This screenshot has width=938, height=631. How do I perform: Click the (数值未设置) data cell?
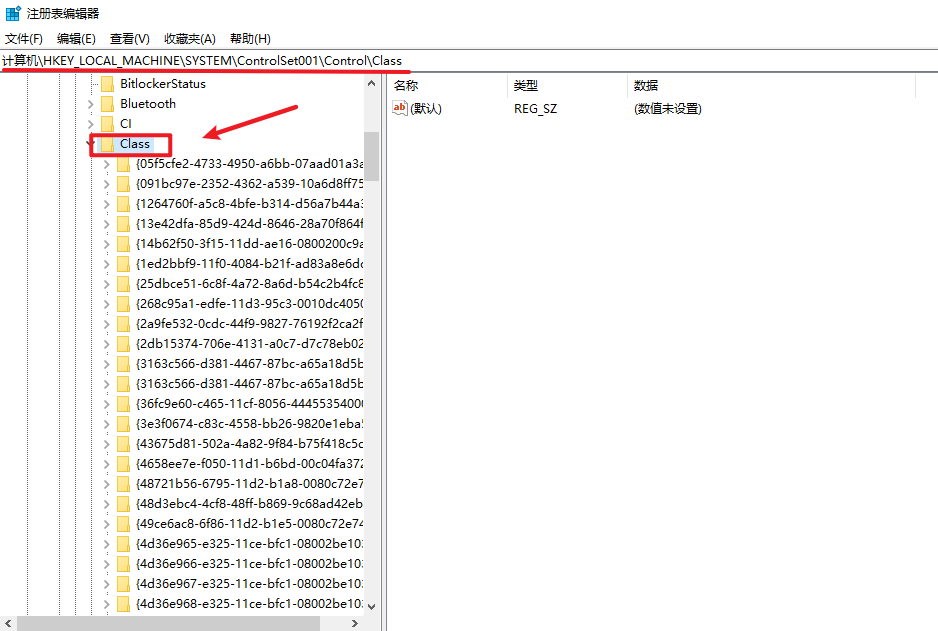(x=668, y=109)
